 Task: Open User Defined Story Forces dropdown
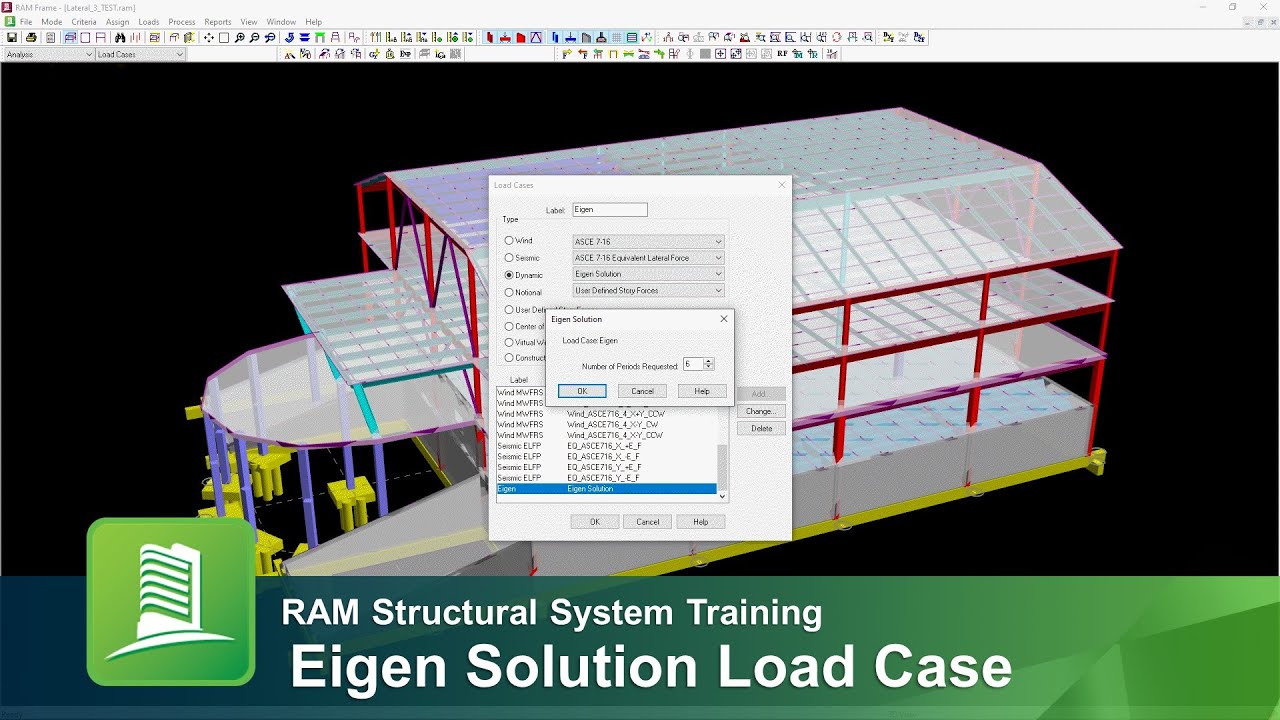coord(648,290)
